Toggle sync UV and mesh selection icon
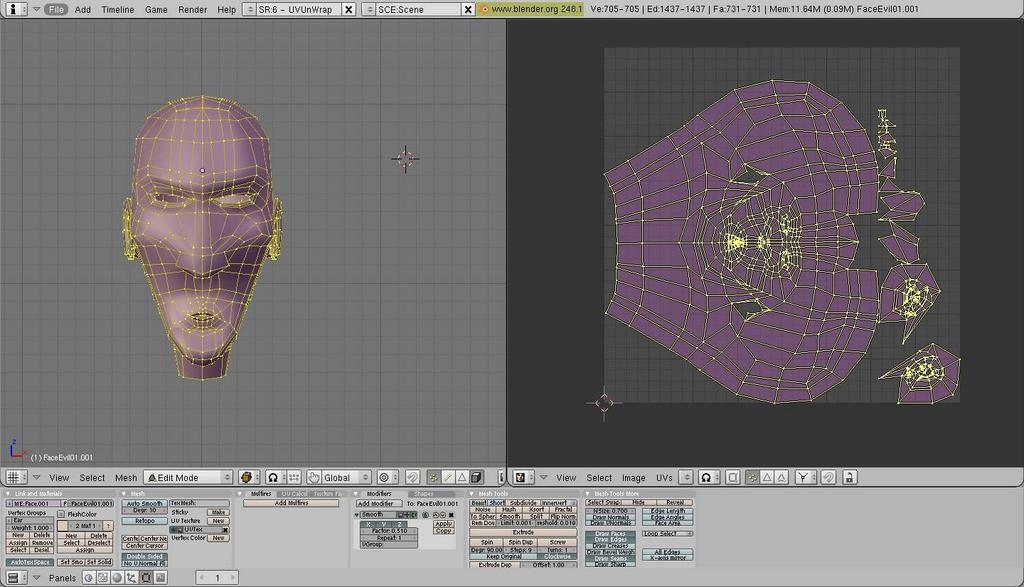 [x=733, y=477]
